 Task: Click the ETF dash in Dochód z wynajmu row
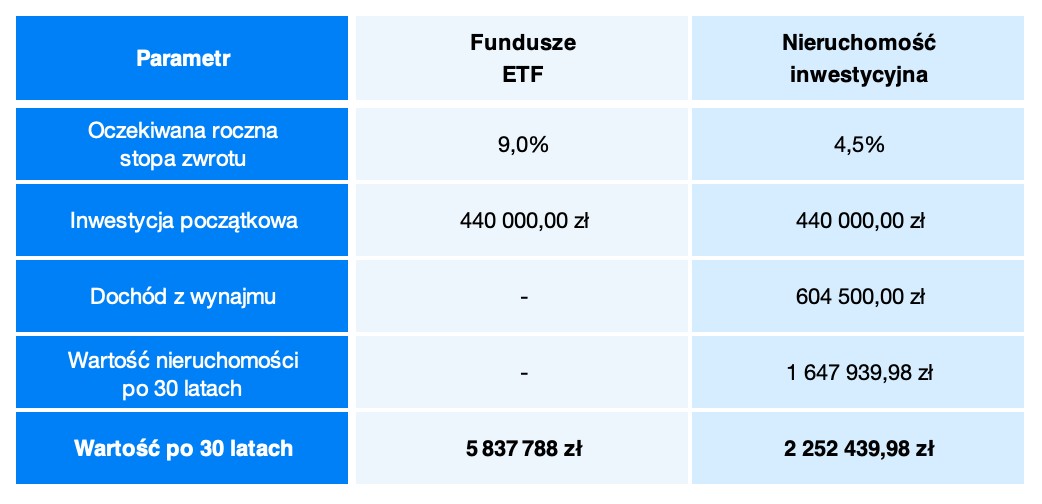(523, 297)
